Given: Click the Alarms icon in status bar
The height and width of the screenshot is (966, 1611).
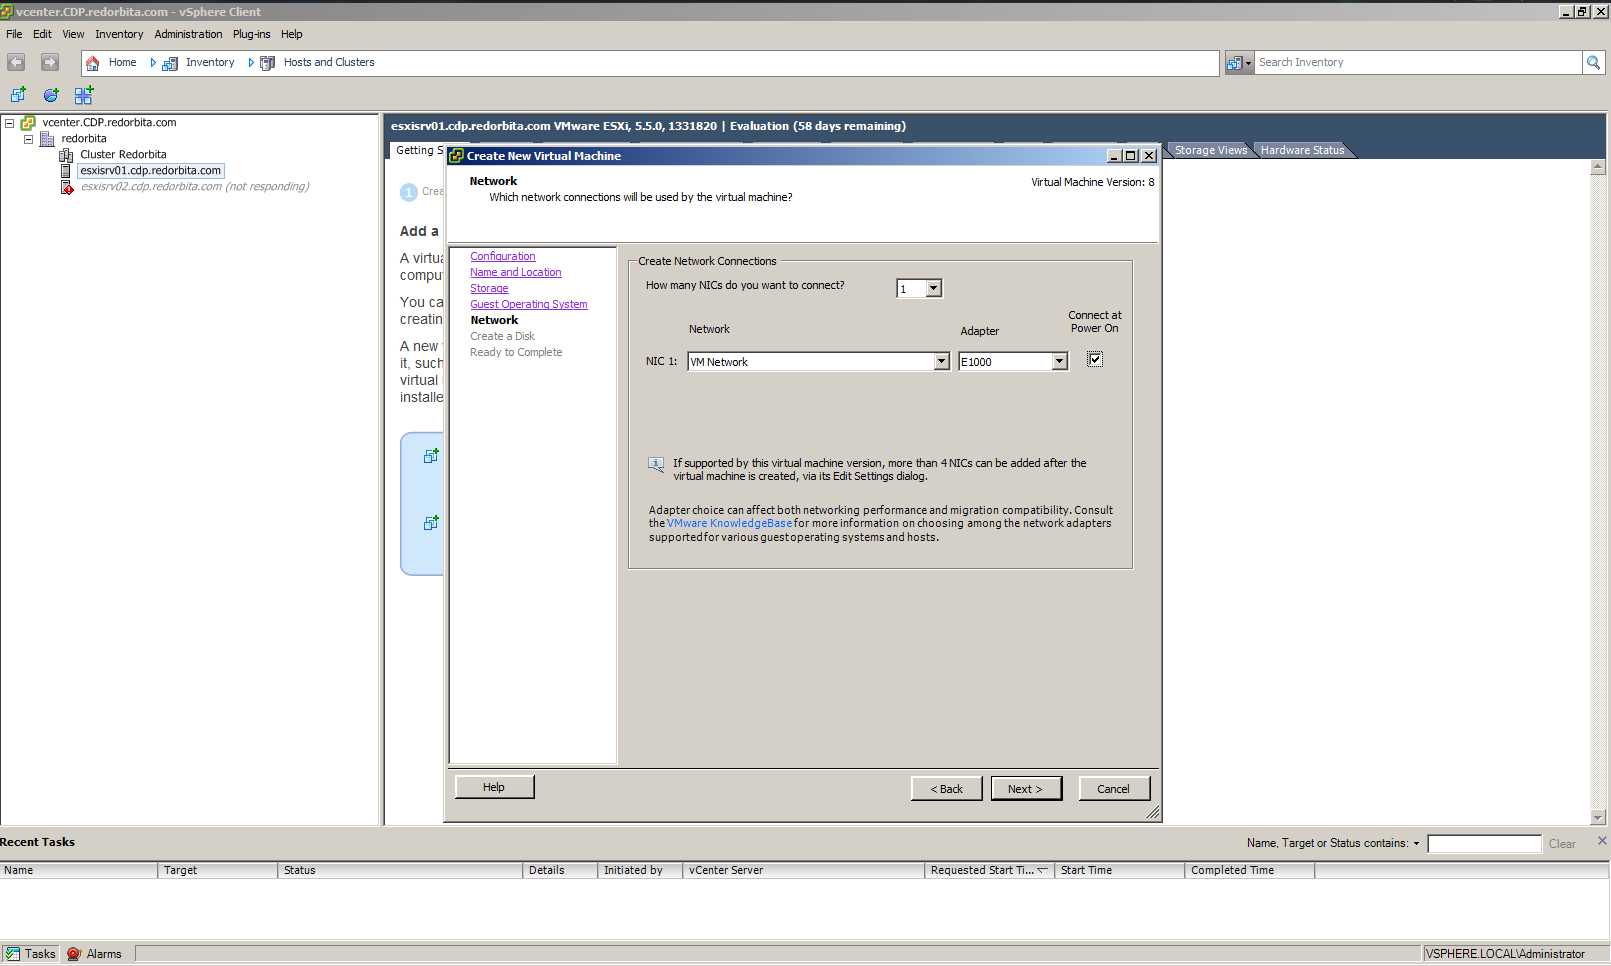Looking at the screenshot, I should click(x=74, y=954).
